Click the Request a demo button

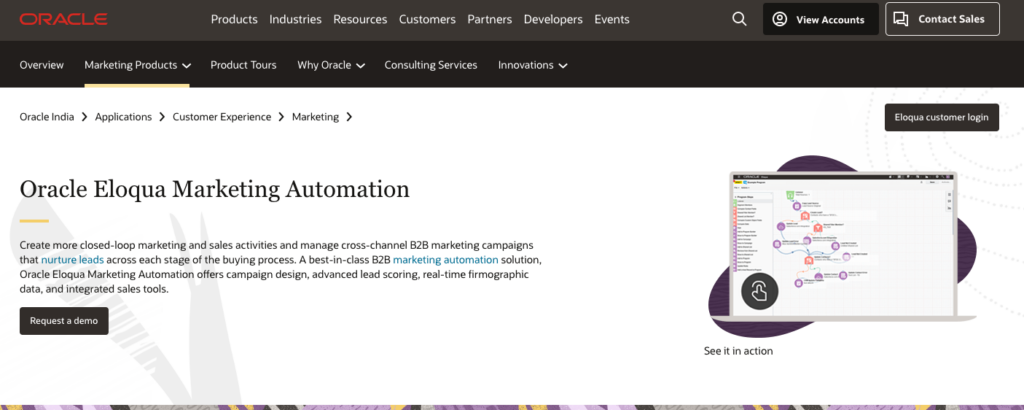pyautogui.click(x=64, y=321)
